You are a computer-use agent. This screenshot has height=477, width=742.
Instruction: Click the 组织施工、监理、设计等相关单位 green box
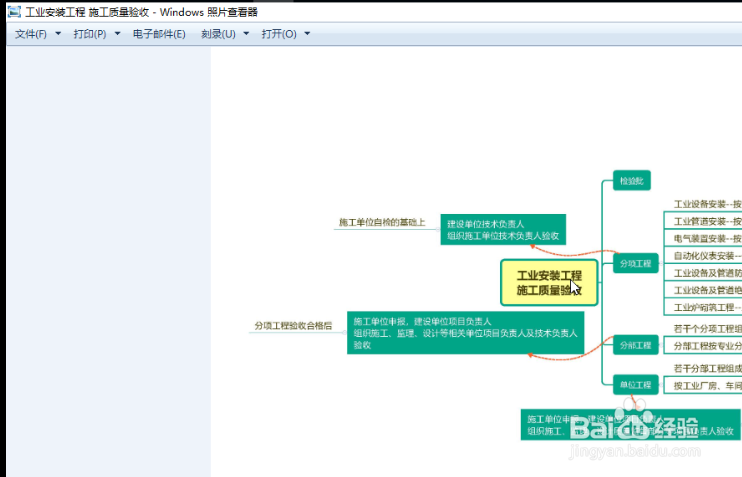click(465, 333)
